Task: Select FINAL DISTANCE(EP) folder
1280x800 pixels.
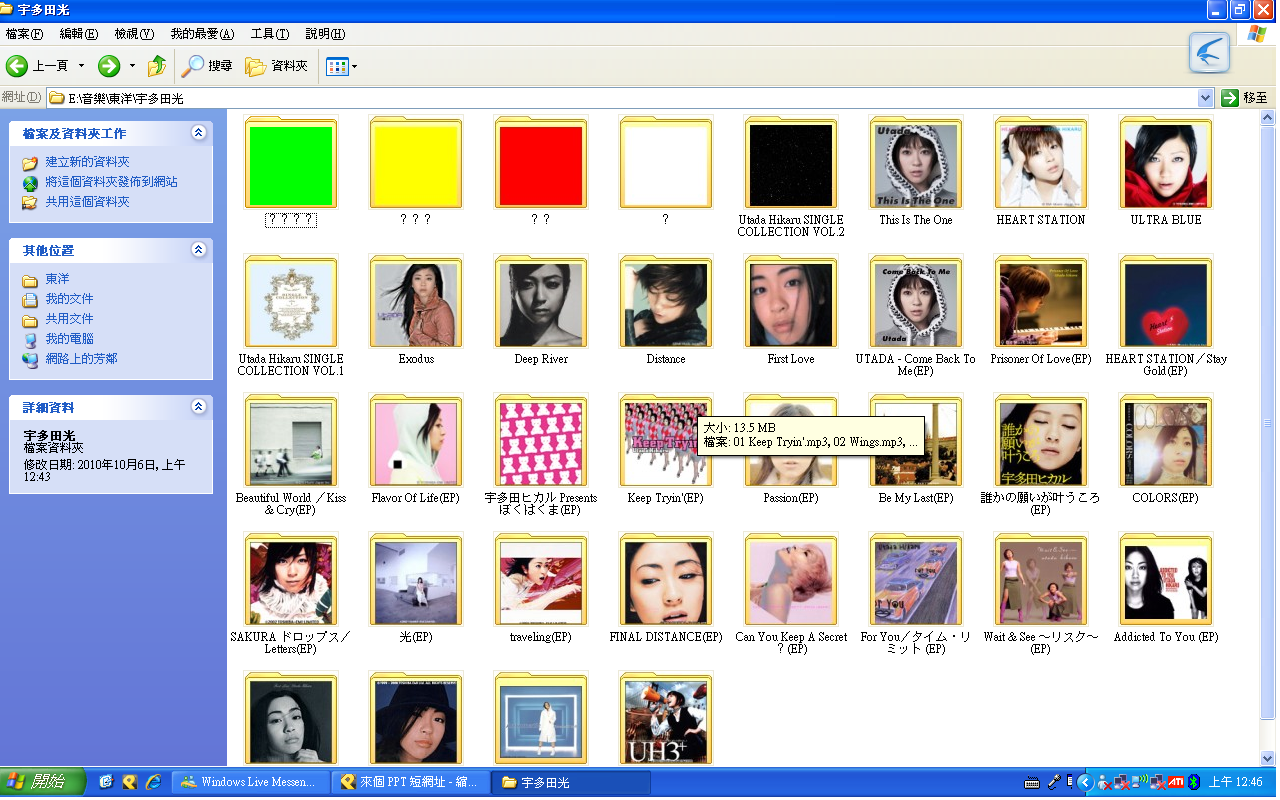Action: 666,582
